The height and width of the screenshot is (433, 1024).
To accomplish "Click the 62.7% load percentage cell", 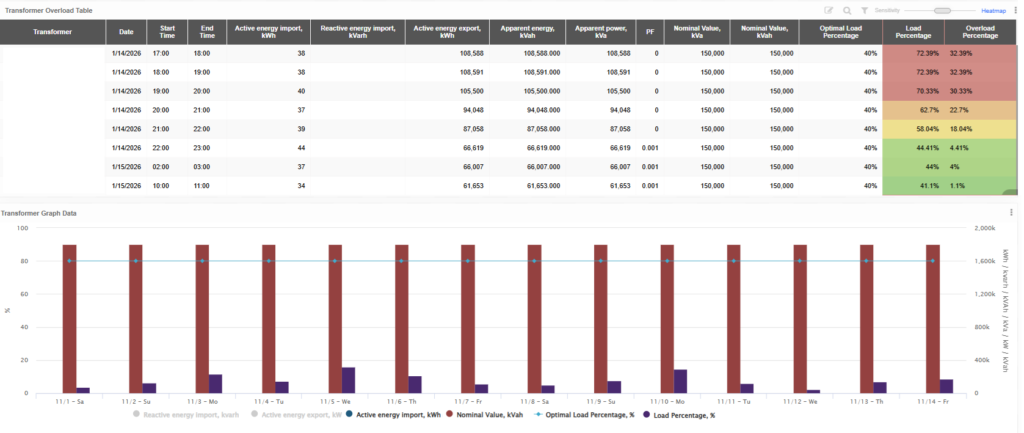I will pyautogui.click(x=914, y=110).
